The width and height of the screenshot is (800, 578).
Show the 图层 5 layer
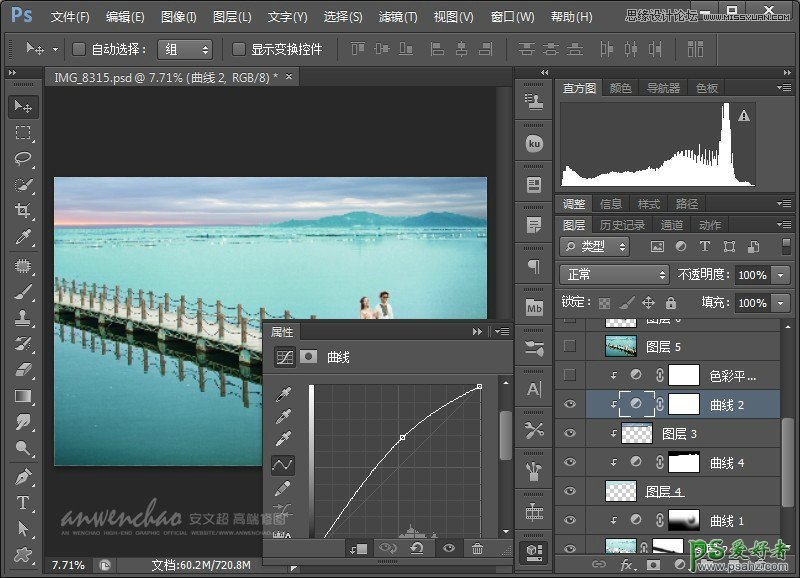(570, 346)
